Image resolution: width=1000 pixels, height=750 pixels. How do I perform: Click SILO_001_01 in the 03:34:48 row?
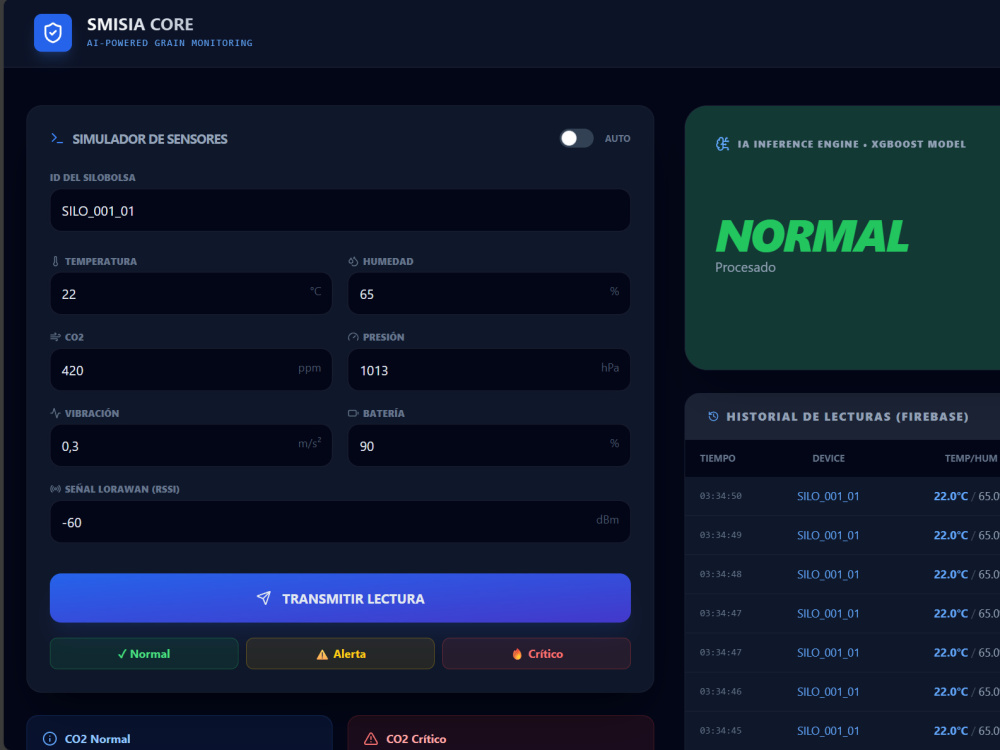[828, 575]
